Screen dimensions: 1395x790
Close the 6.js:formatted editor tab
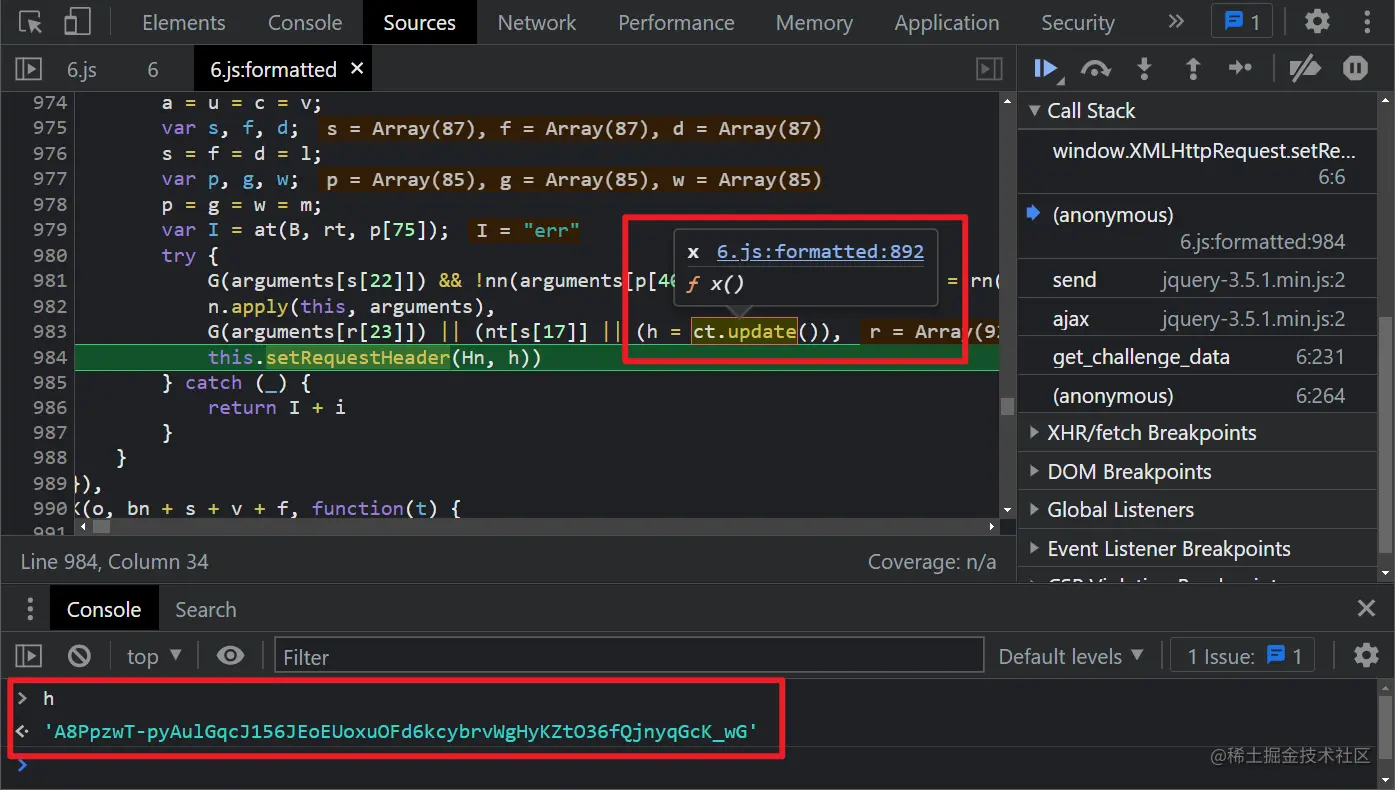coord(358,68)
